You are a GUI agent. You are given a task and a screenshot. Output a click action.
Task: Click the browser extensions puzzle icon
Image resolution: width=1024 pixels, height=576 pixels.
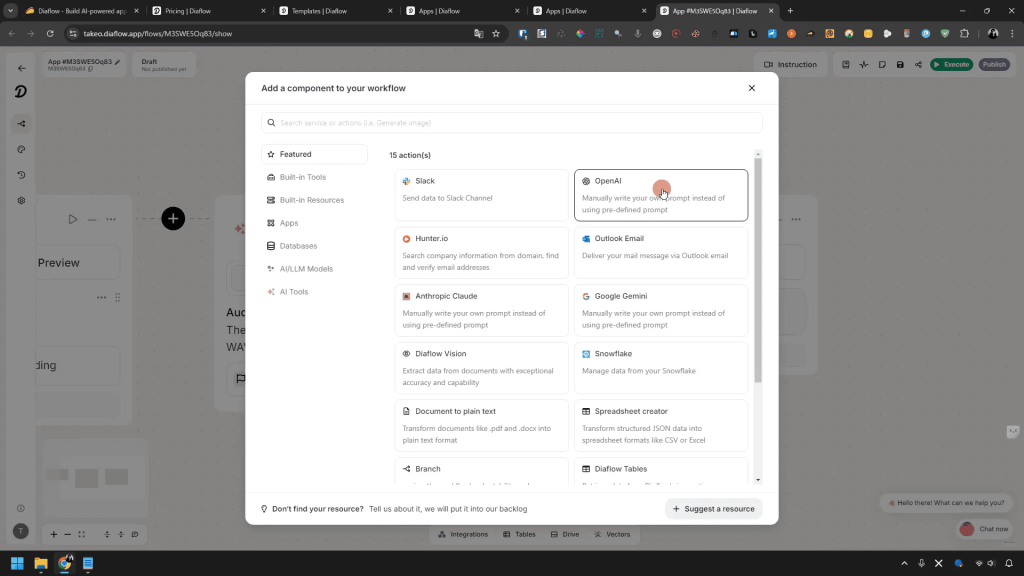click(965, 33)
